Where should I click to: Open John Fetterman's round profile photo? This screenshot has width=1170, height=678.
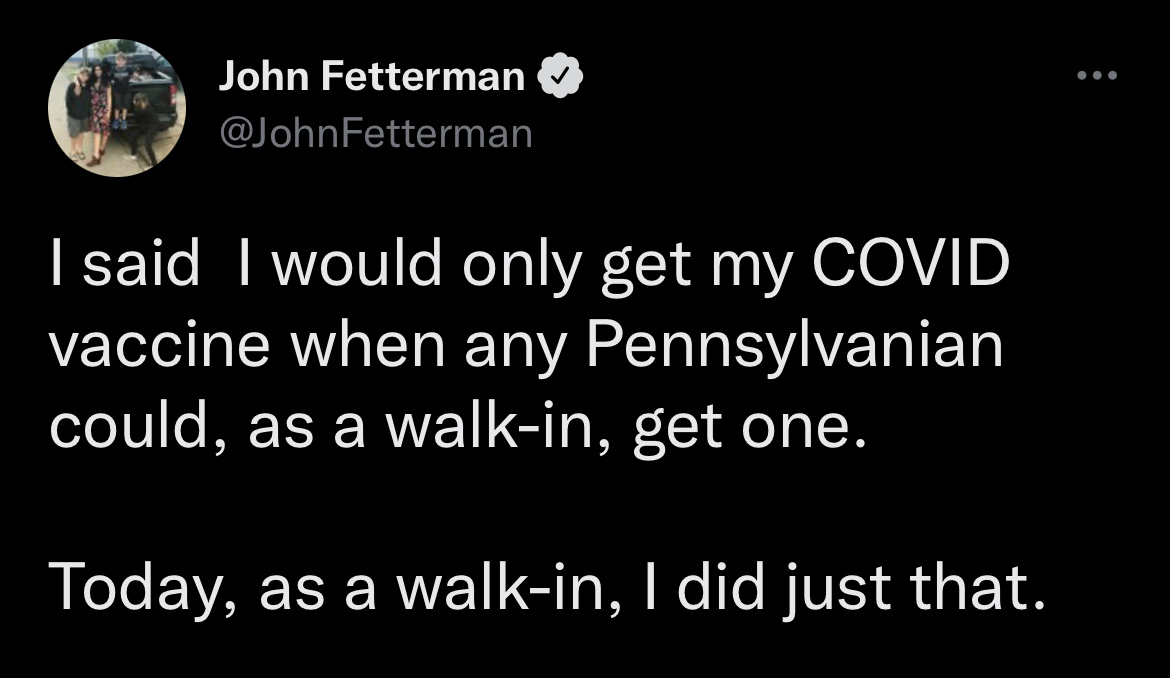point(117,107)
